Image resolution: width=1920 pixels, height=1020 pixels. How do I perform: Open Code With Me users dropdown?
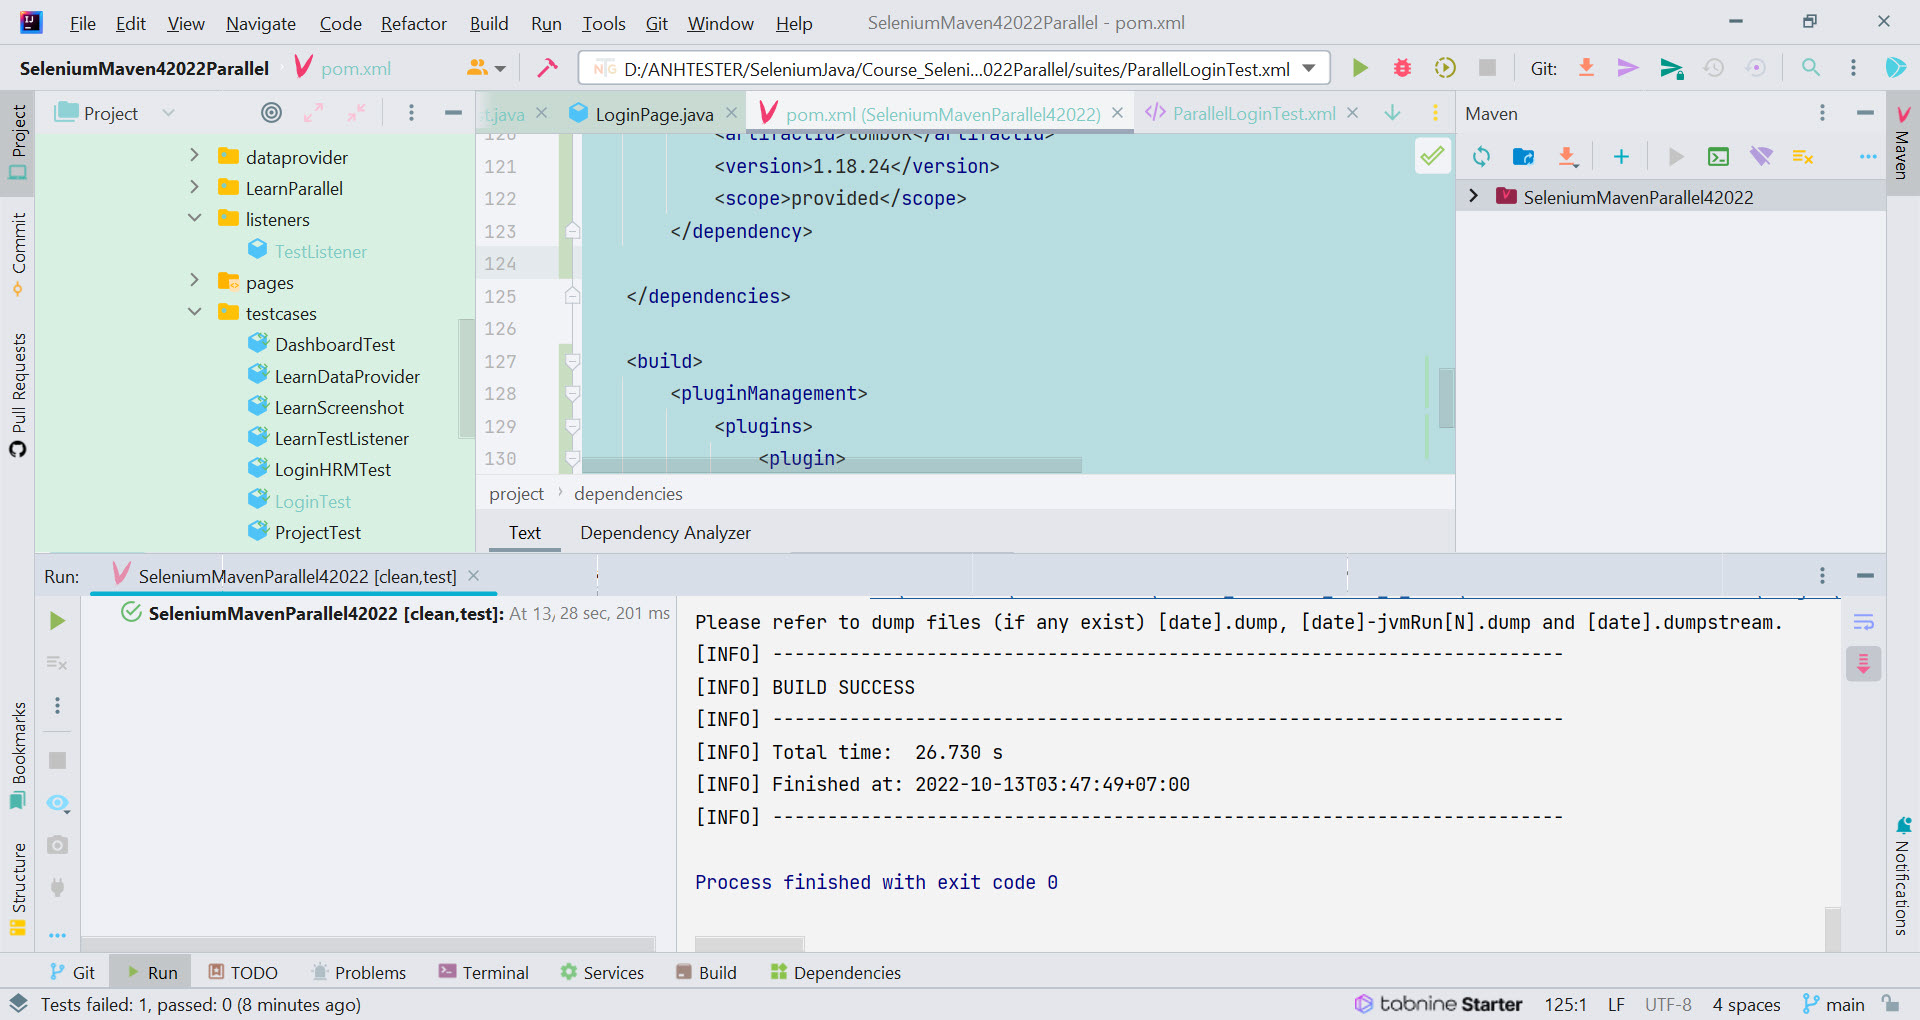coord(486,68)
